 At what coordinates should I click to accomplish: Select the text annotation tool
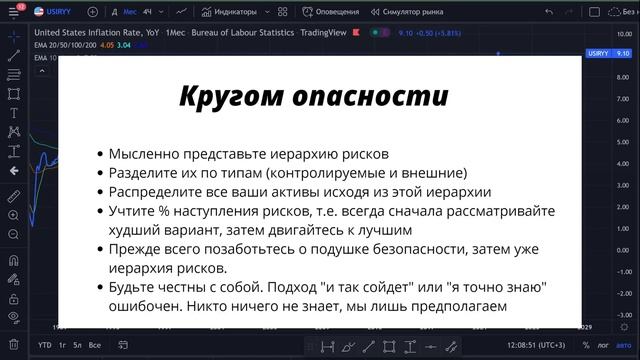pos(14,113)
